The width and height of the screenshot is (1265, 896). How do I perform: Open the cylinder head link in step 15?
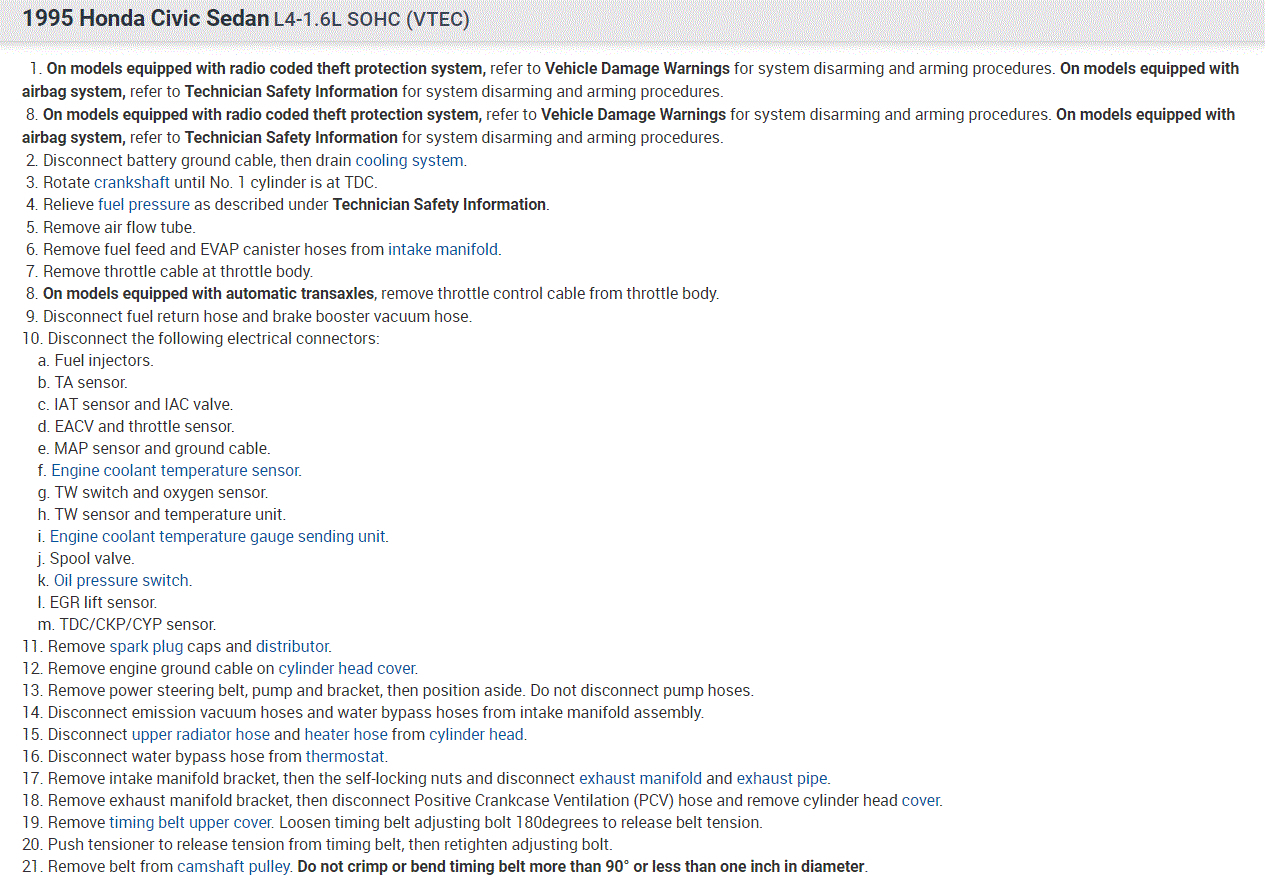tap(476, 734)
